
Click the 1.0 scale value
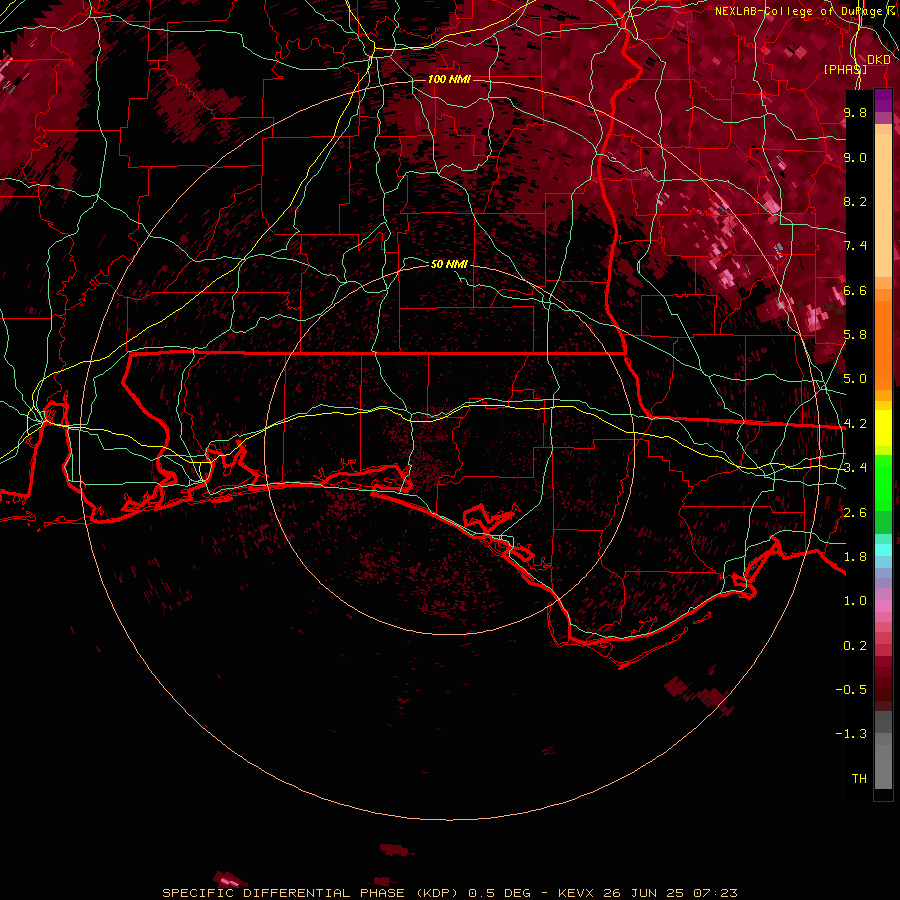click(855, 601)
